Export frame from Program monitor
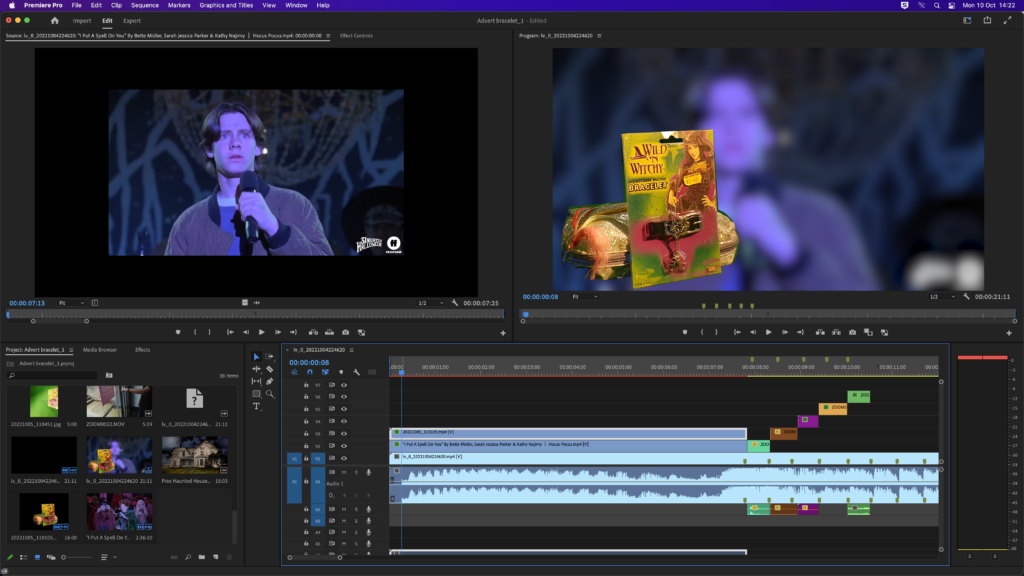This screenshot has height=576, width=1024. tap(852, 332)
